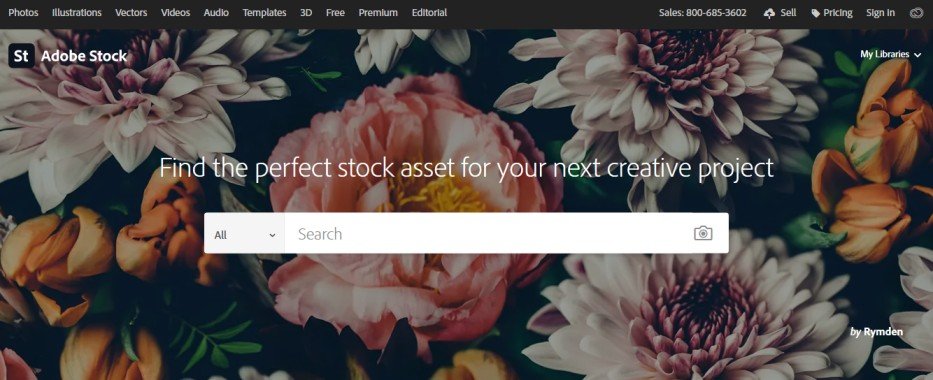This screenshot has width=933, height=380.
Task: Open the Free assets link
Action: [x=335, y=12]
